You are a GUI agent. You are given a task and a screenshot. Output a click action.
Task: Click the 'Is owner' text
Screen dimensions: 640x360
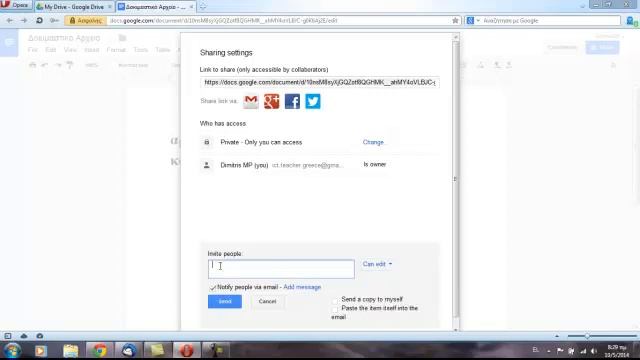[x=375, y=164]
